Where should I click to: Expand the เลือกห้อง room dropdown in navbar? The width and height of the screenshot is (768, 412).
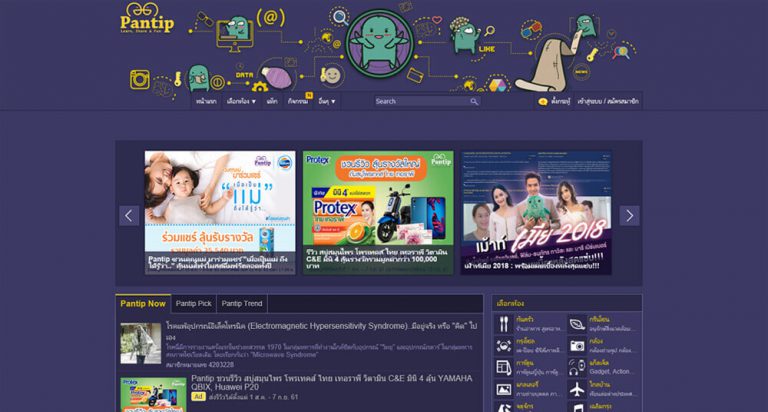coord(241,101)
